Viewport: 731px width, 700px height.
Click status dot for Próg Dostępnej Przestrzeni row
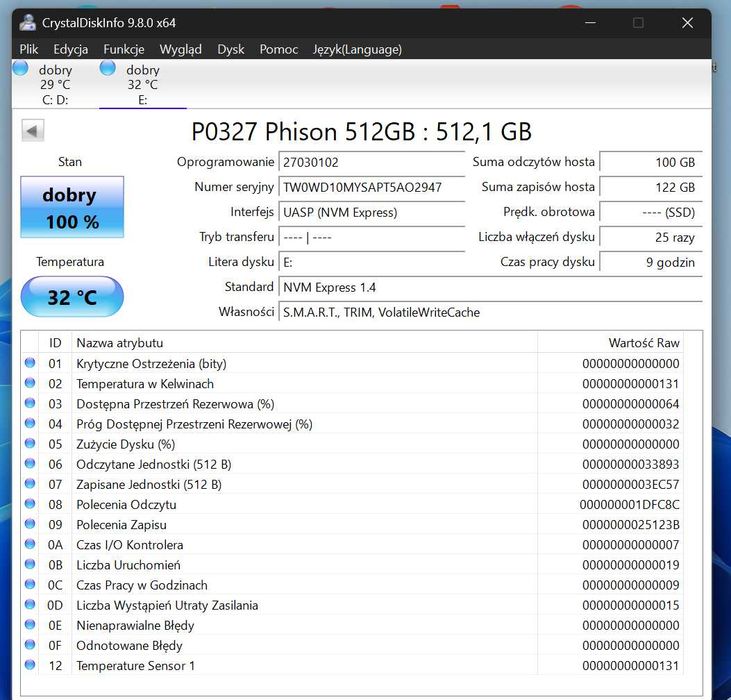(x=30, y=423)
